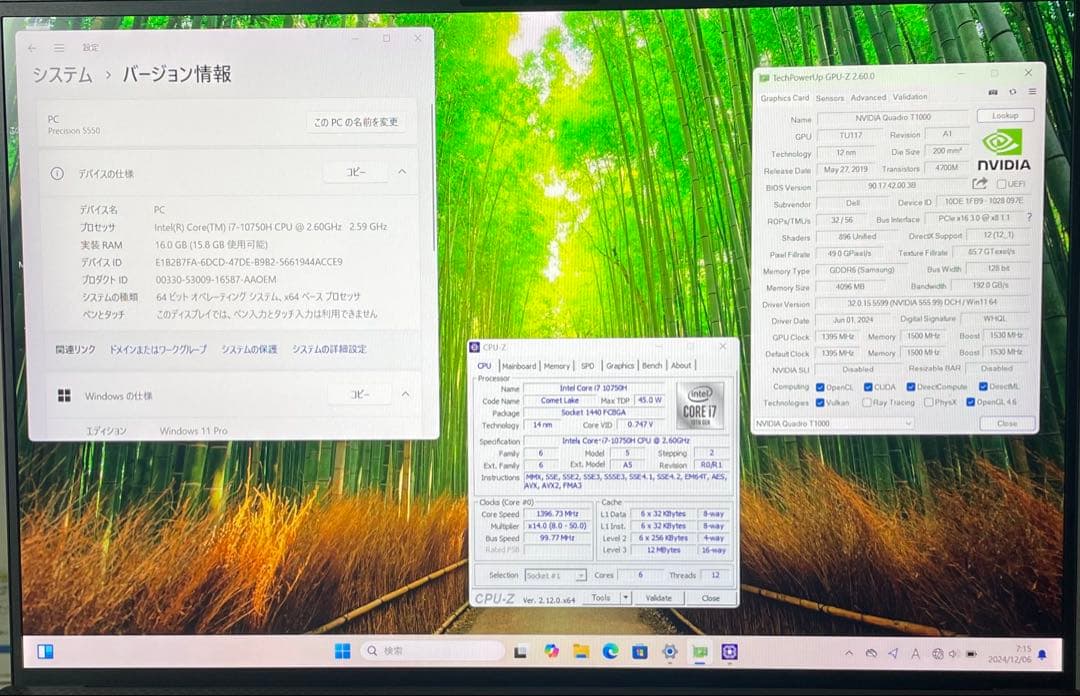The image size is (1080, 696).
Task: Click the GPU-Z screenshot camera icon
Action: tap(994, 92)
